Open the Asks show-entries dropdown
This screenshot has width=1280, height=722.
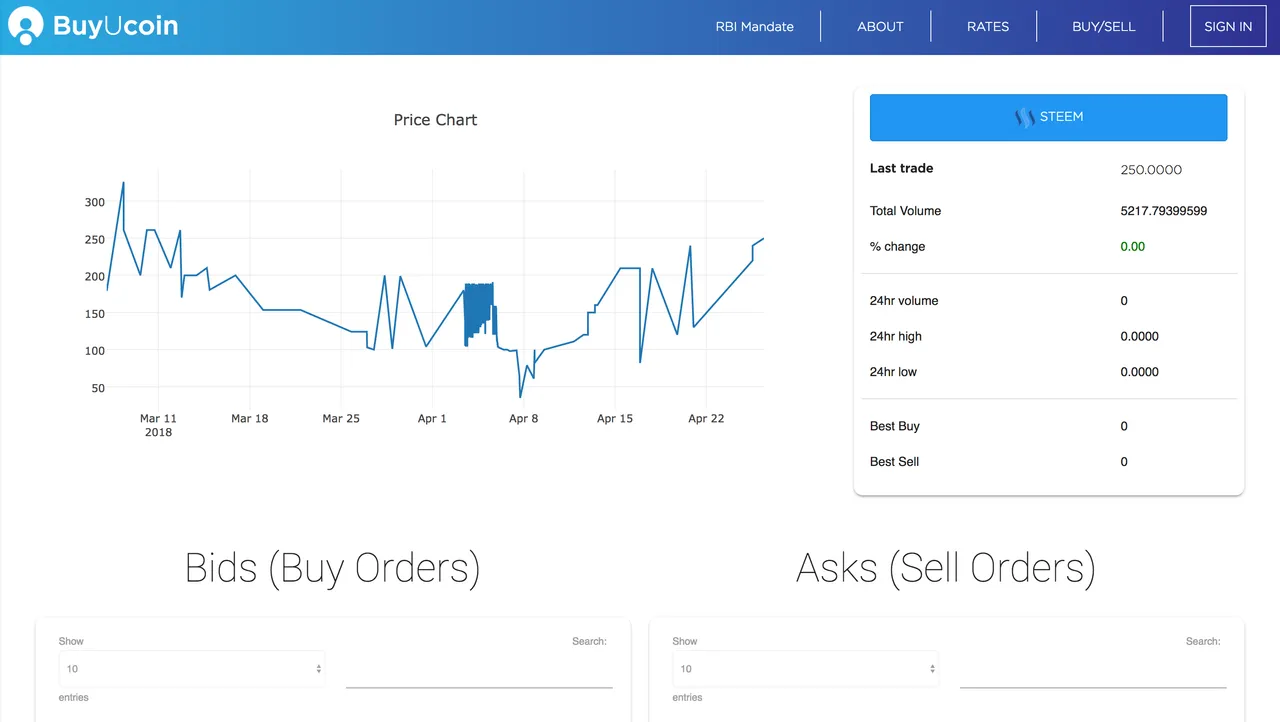[x=806, y=669]
